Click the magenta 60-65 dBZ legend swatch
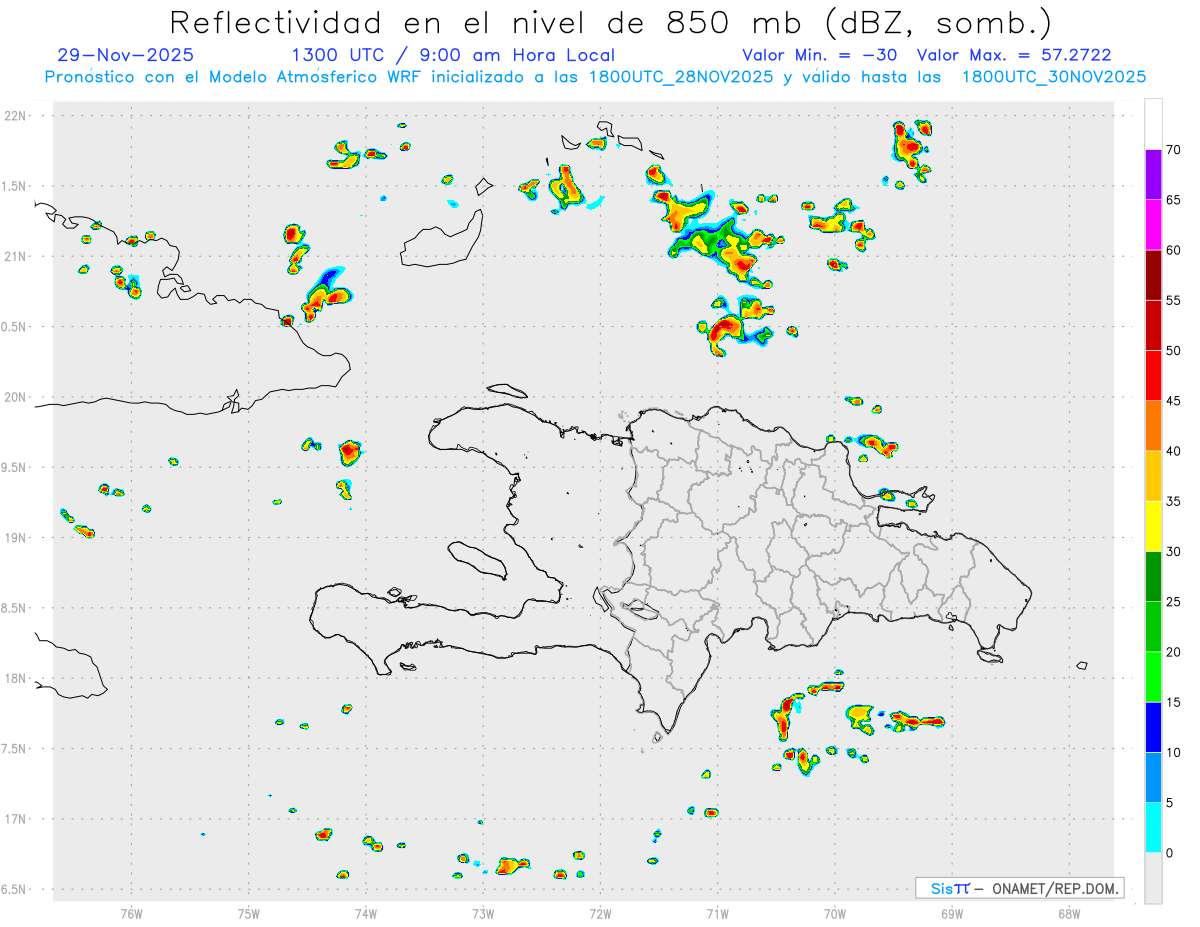The image size is (1200, 927). (1153, 225)
